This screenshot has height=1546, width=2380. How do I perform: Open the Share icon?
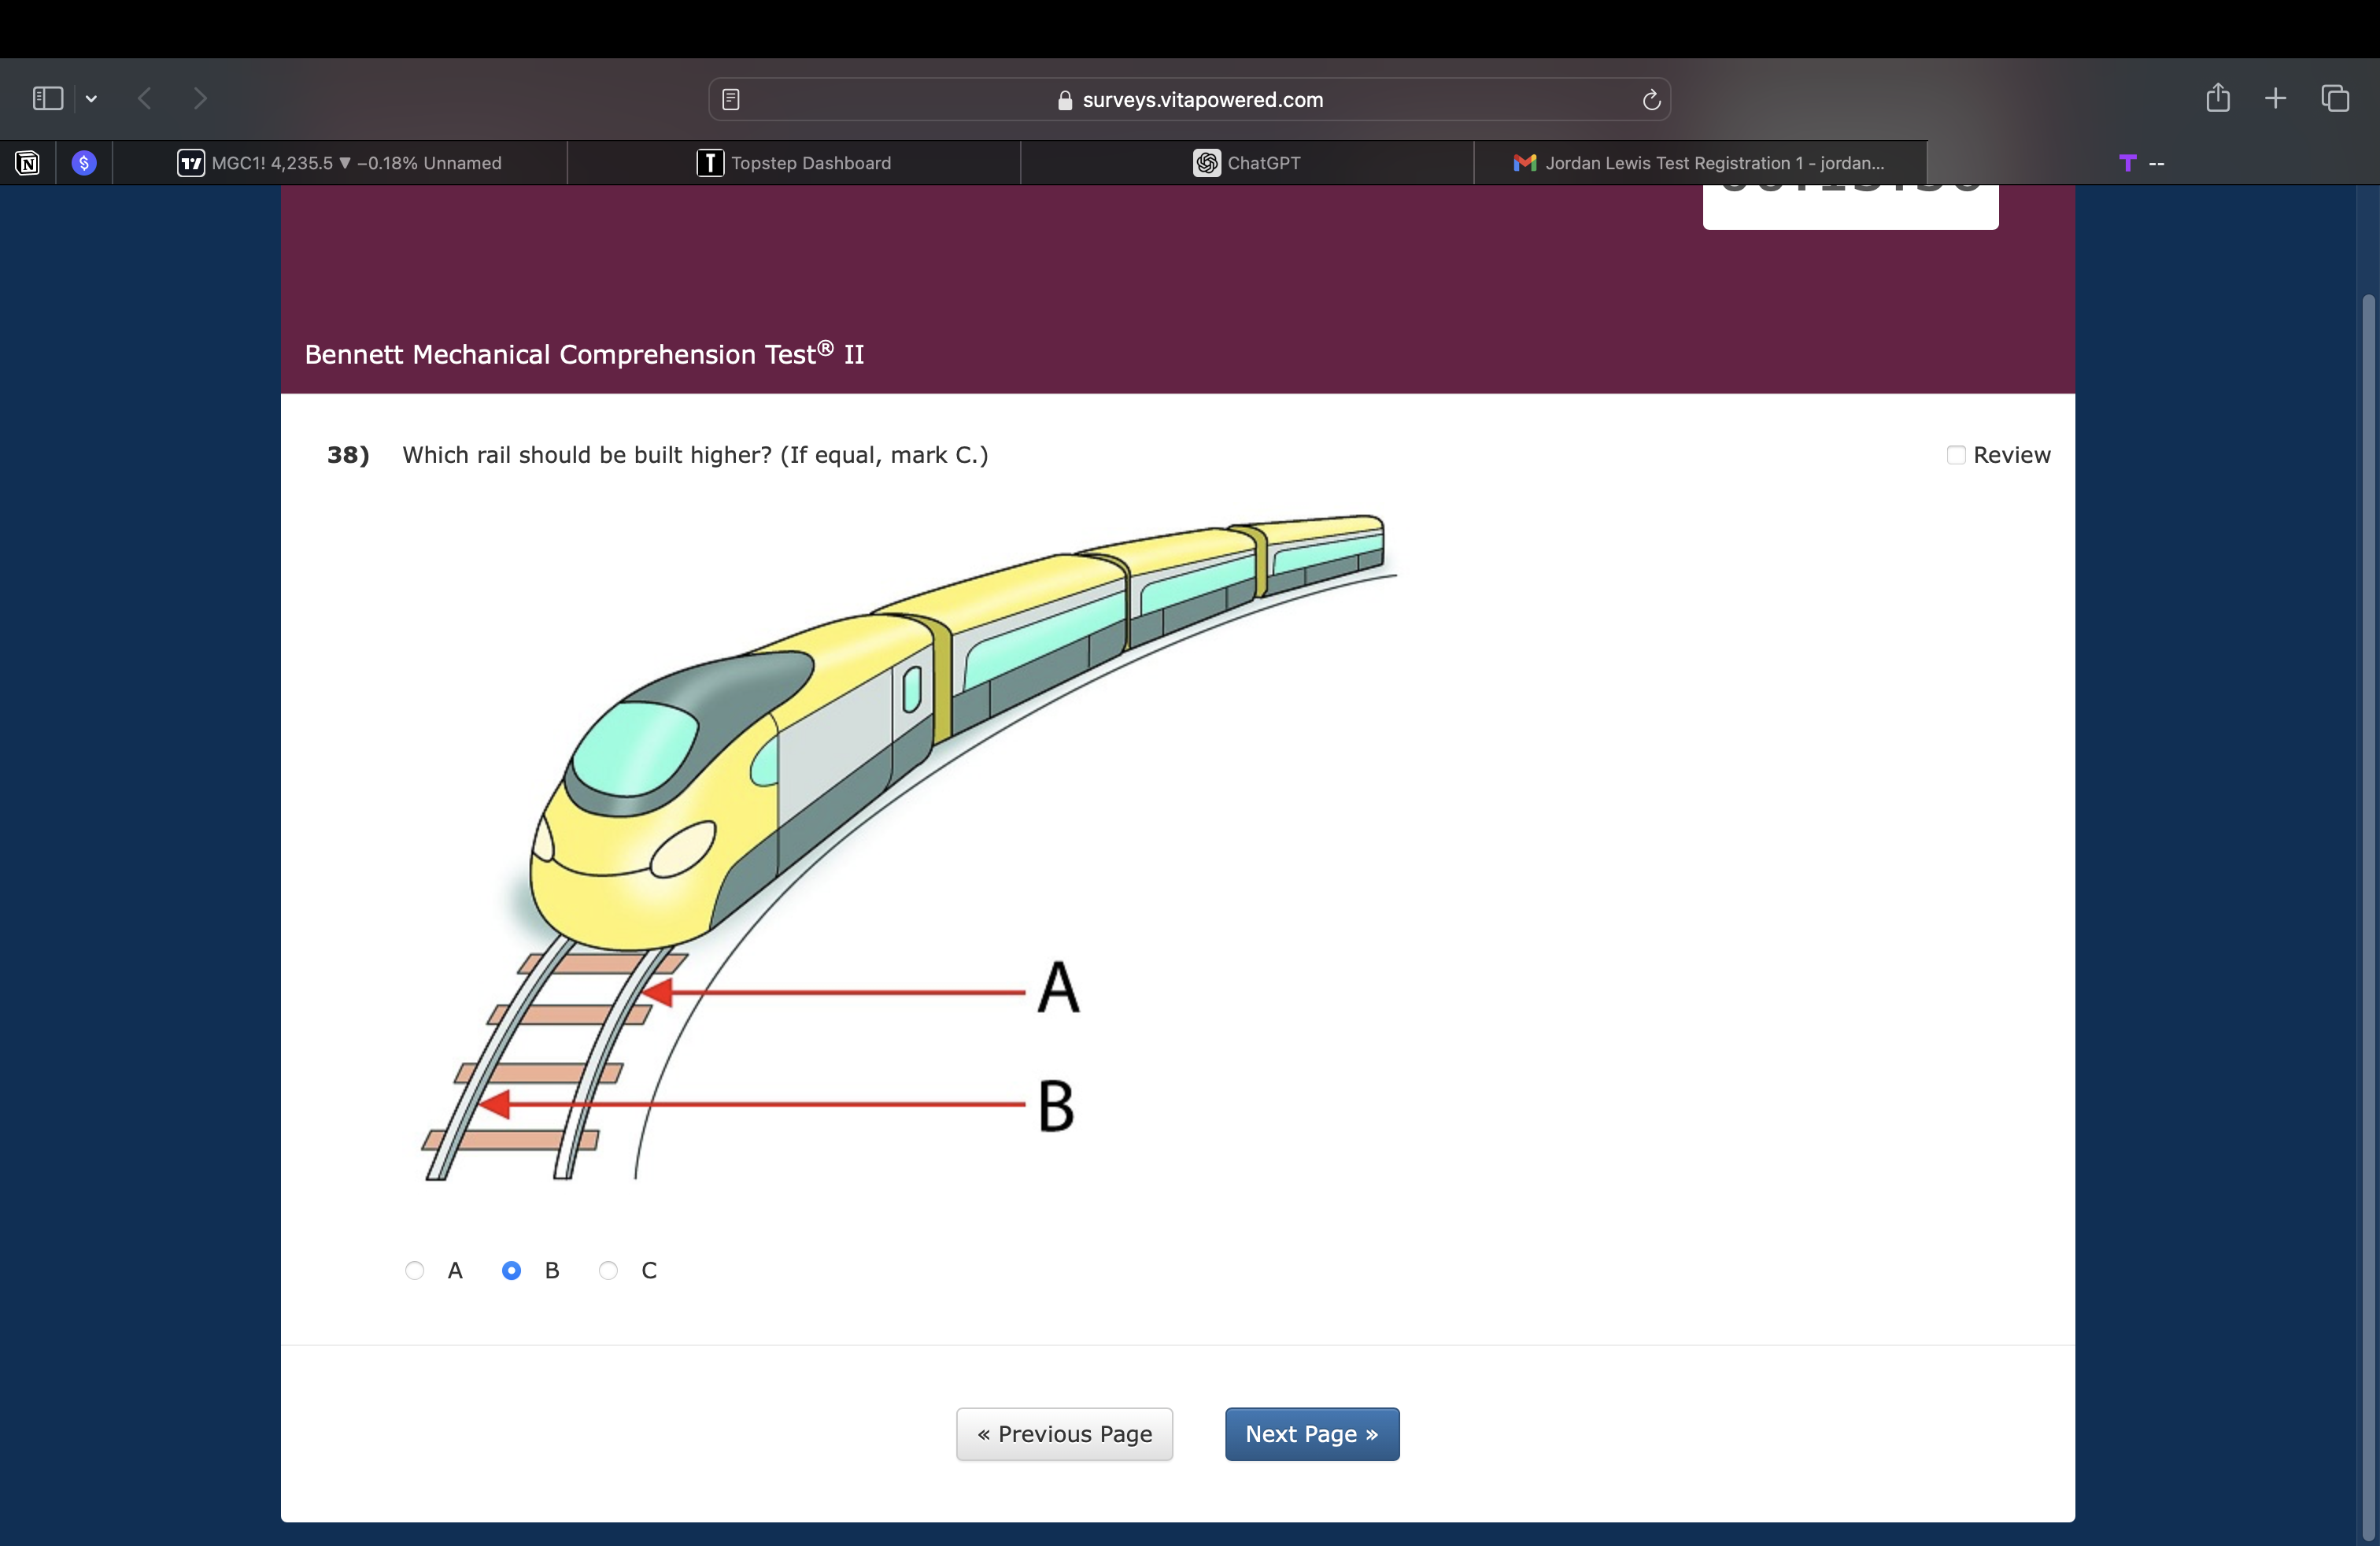coord(2217,97)
